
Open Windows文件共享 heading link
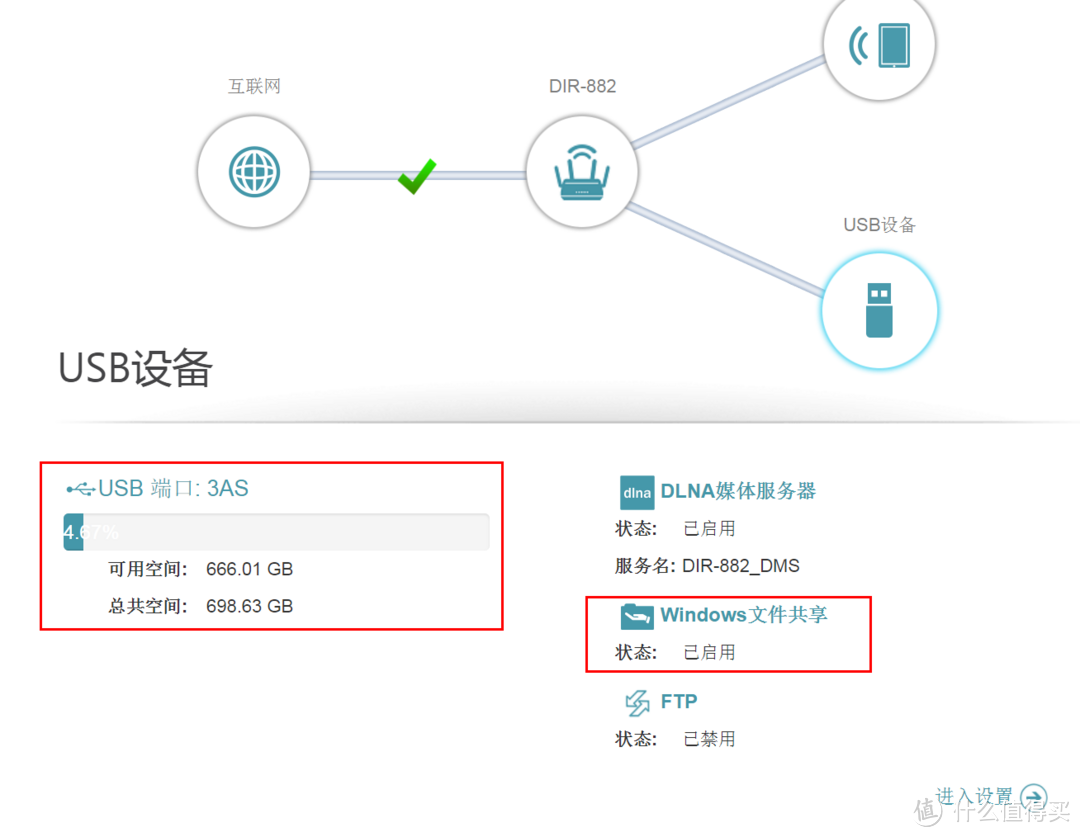tap(744, 614)
